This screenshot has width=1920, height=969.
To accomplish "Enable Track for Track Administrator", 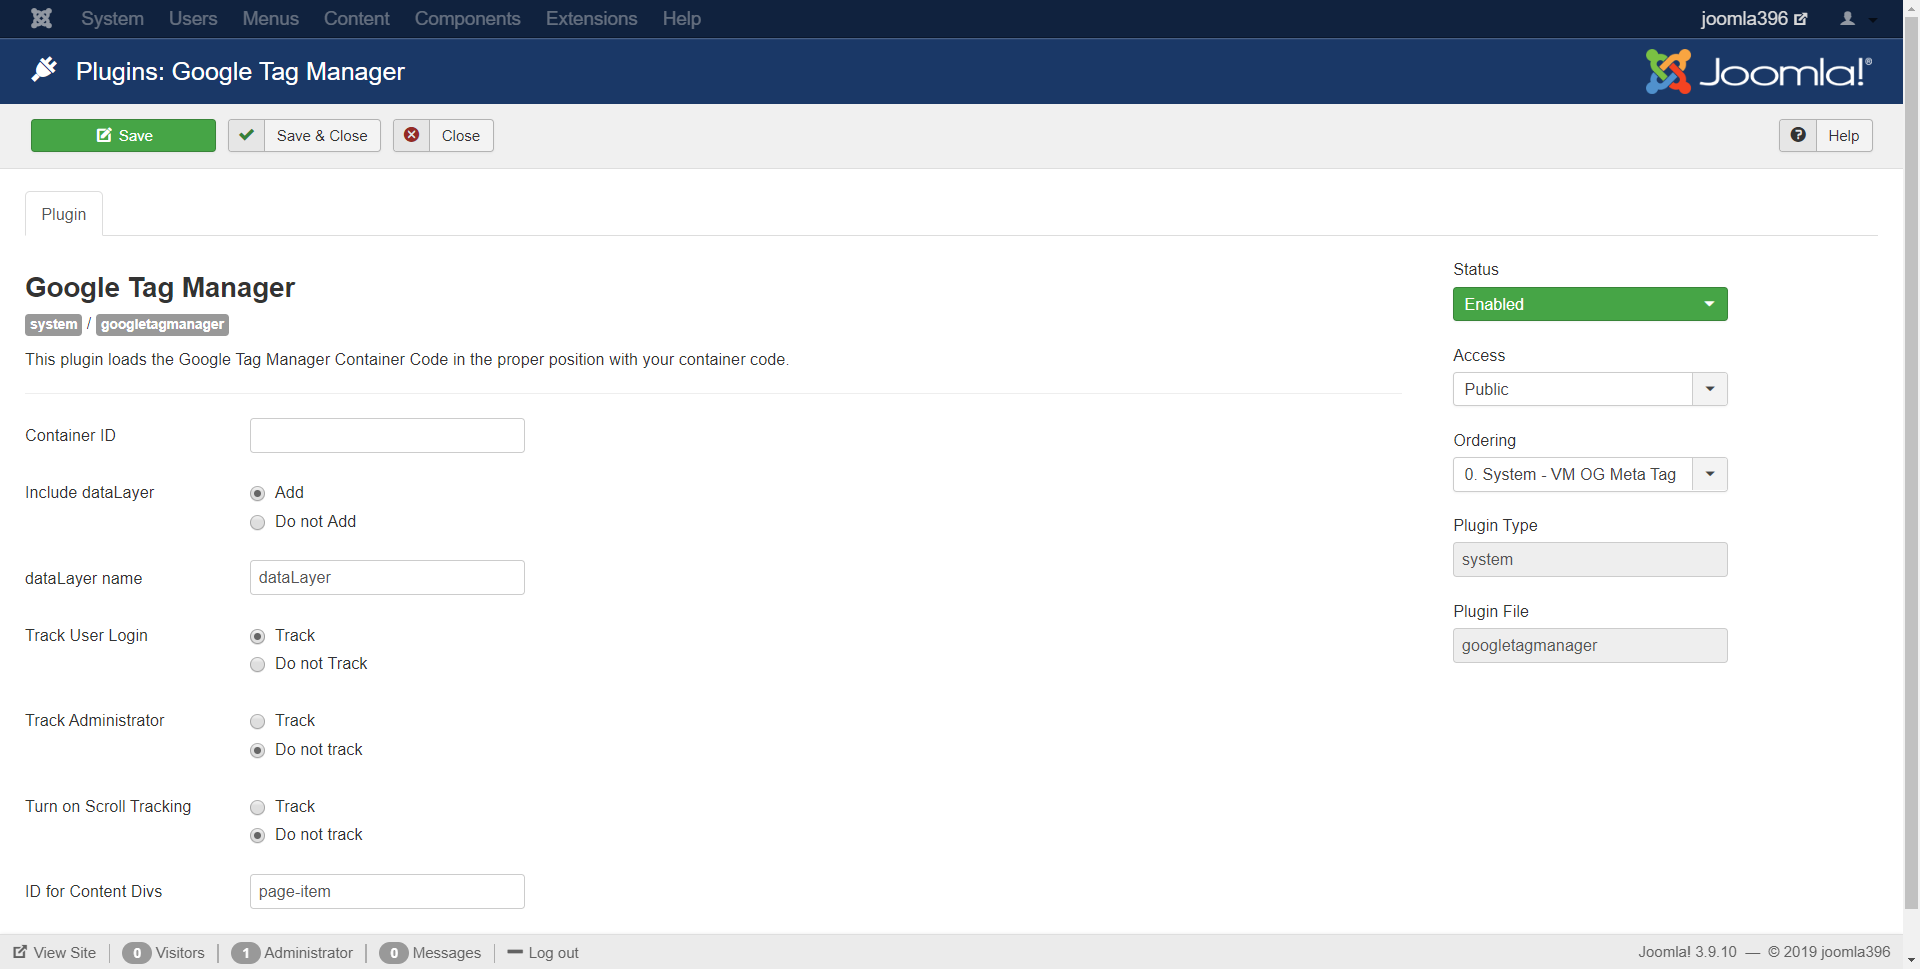I will tap(258, 721).
